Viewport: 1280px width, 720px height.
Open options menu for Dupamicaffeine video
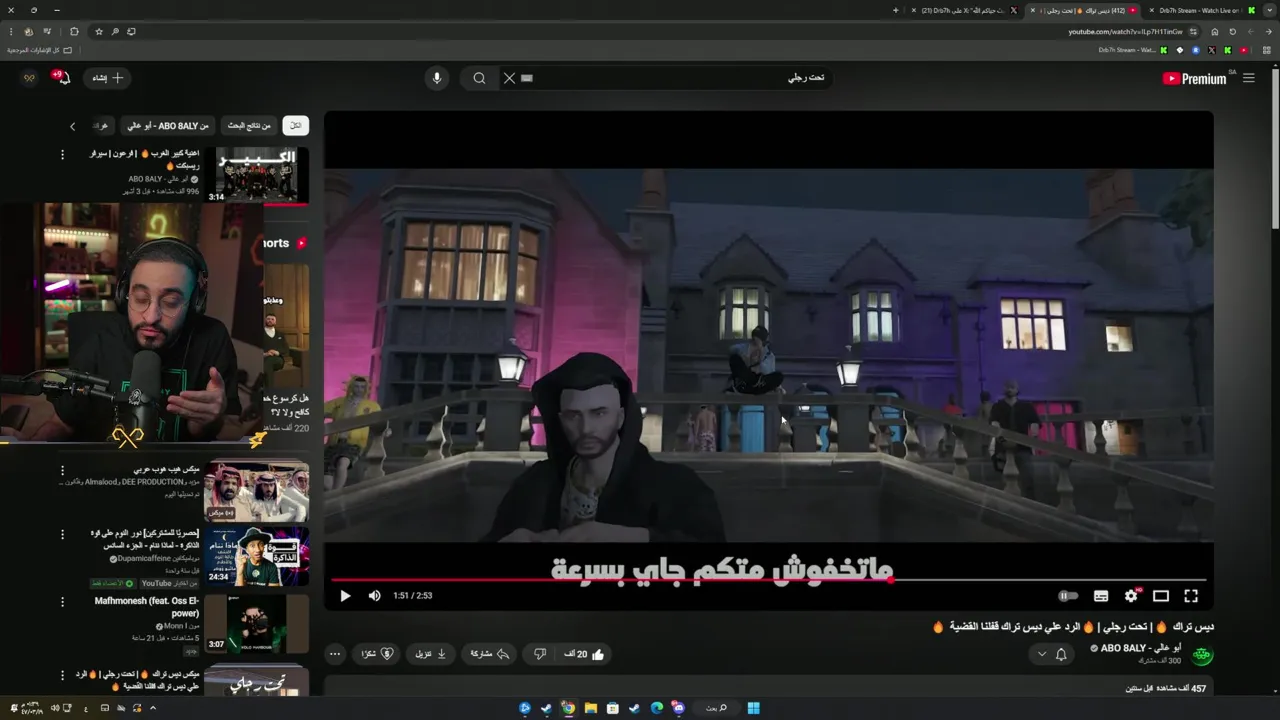[x=62, y=535]
